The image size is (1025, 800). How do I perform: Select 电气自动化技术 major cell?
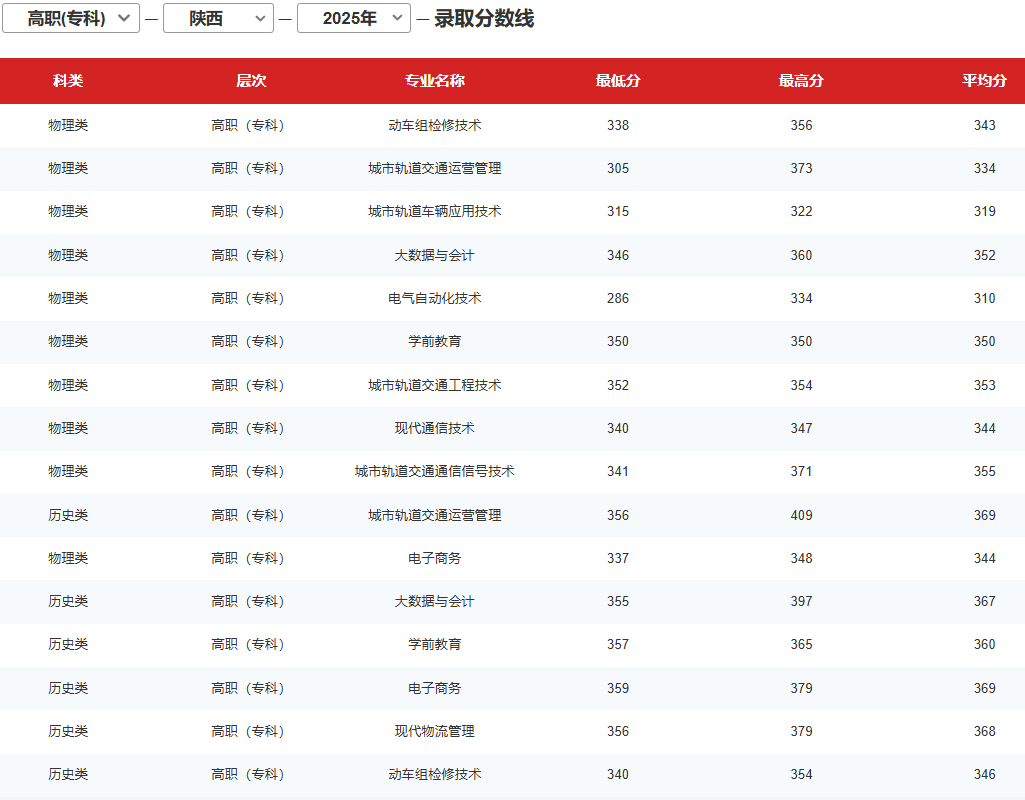point(435,299)
